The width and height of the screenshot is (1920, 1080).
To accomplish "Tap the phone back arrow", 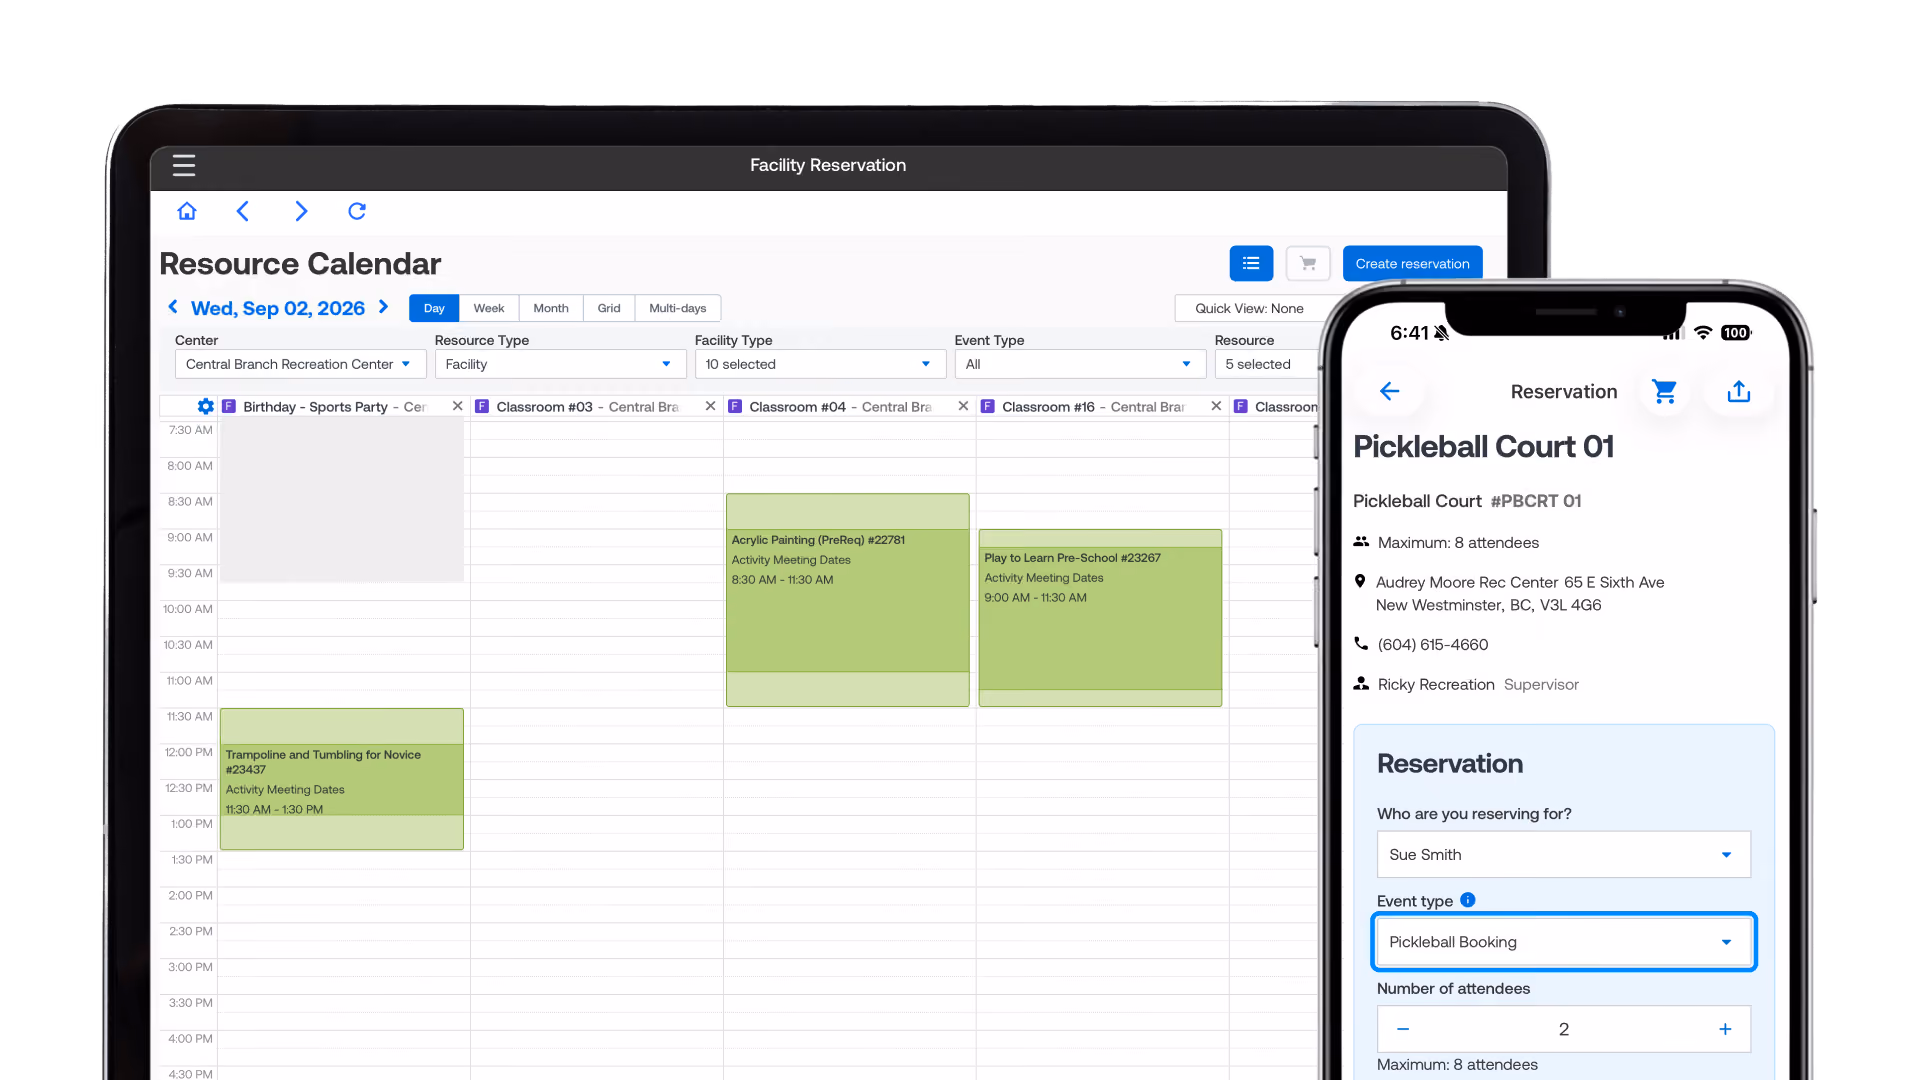I will (1389, 391).
